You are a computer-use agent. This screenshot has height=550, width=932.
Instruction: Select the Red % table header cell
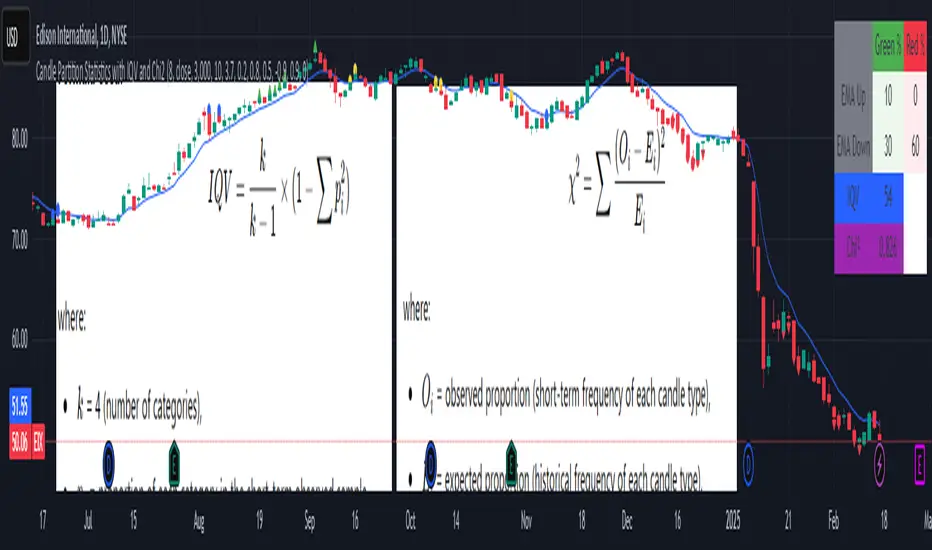(915, 46)
